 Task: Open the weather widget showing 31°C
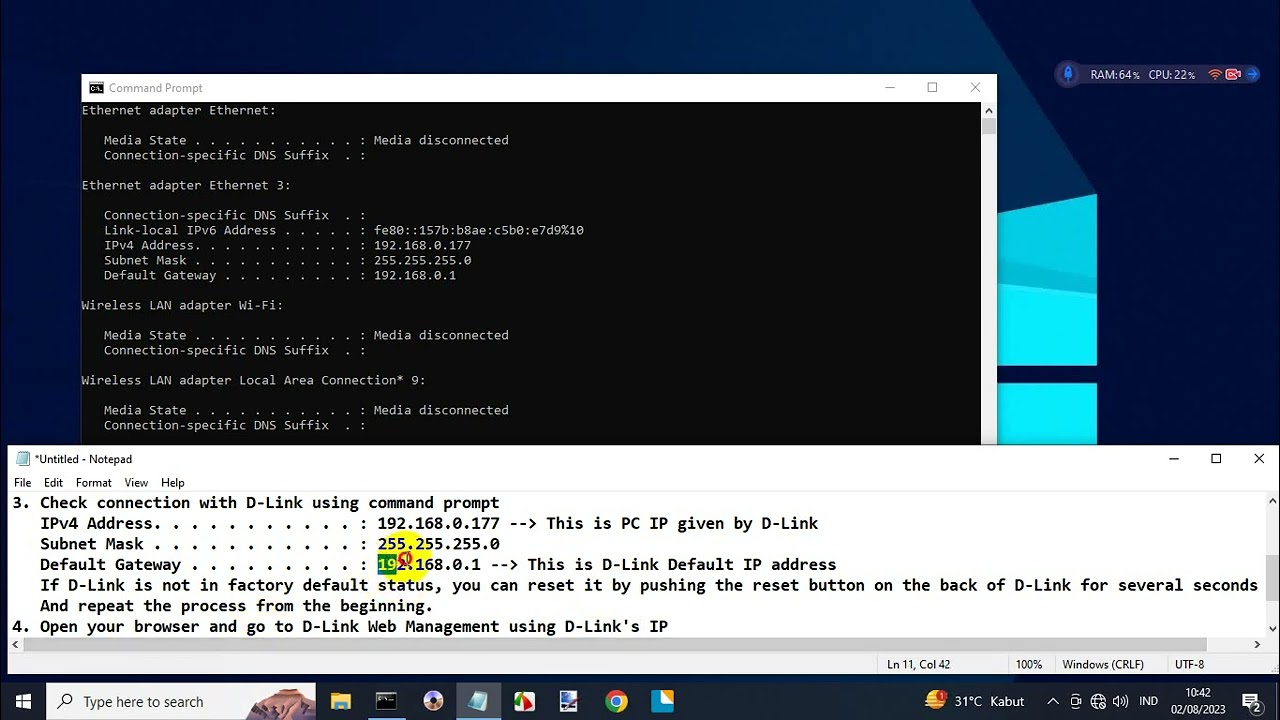[975, 701]
